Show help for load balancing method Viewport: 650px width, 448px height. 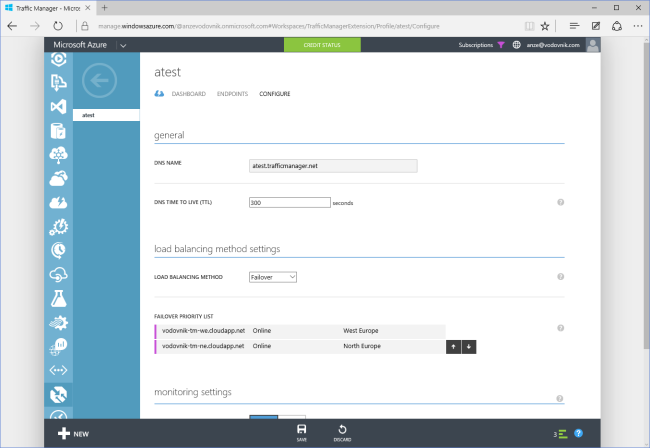pyautogui.click(x=560, y=277)
